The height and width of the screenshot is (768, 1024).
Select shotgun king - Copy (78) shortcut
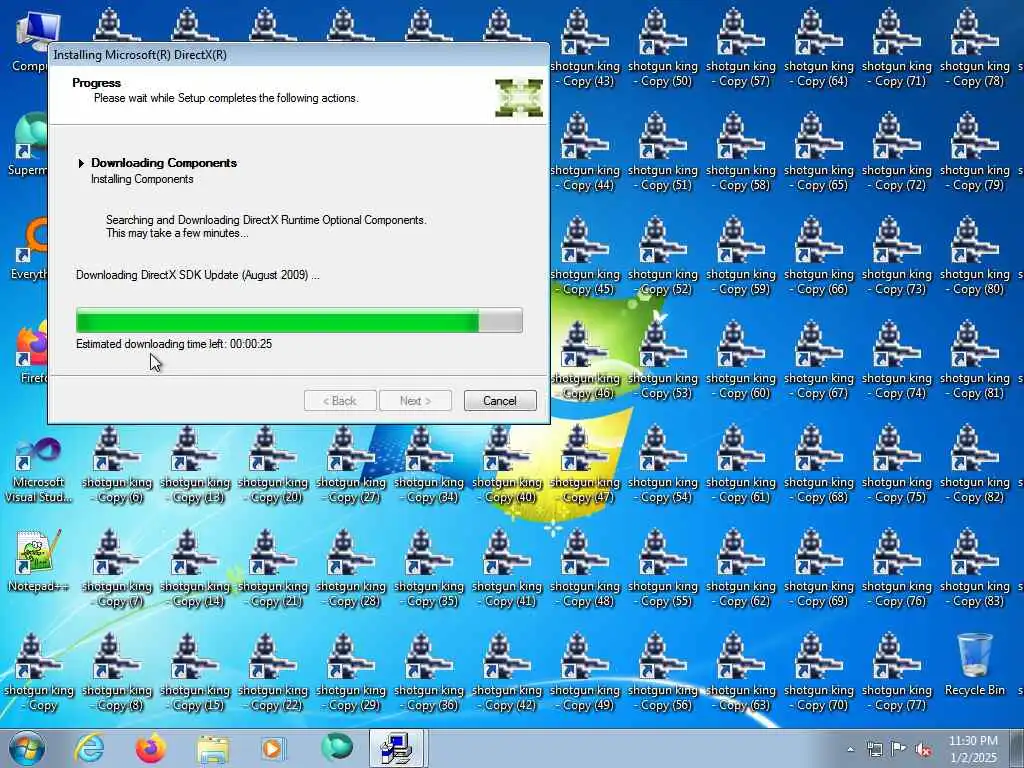pyautogui.click(x=974, y=48)
